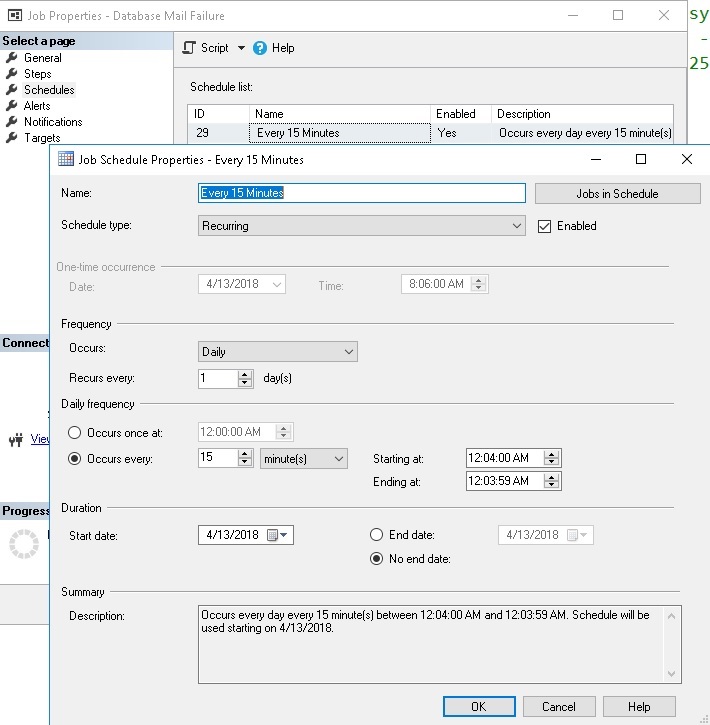Click the schedule Name input field
Viewport: 710px width, 725px height.
(x=361, y=193)
